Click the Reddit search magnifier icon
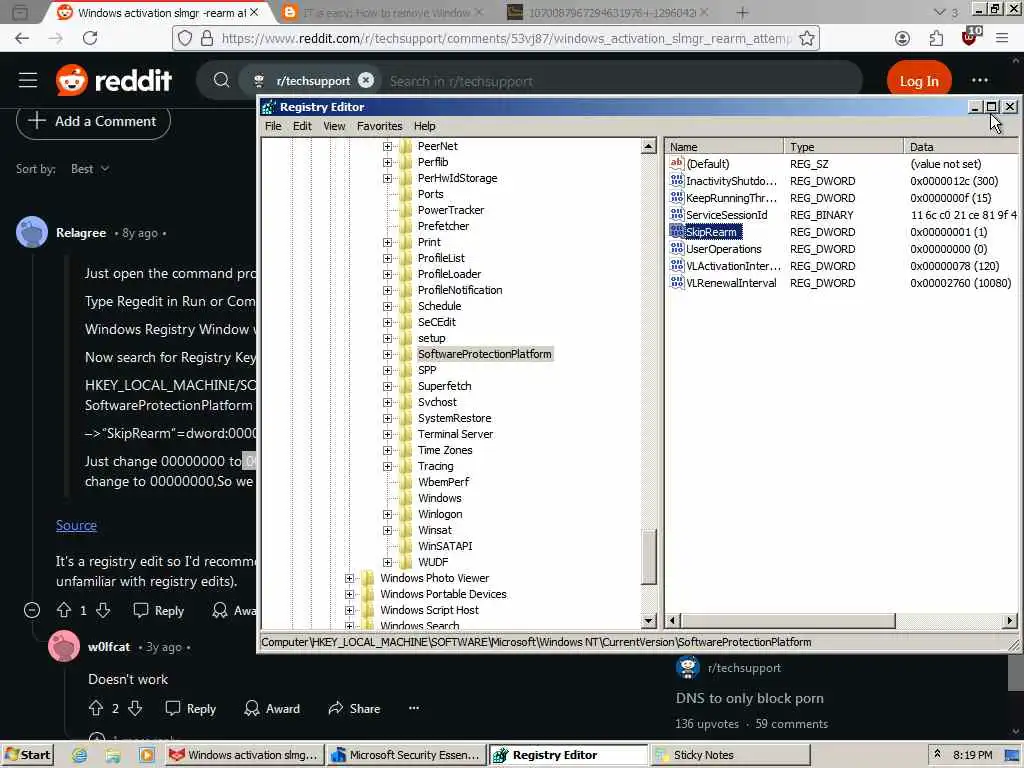 [x=221, y=80]
